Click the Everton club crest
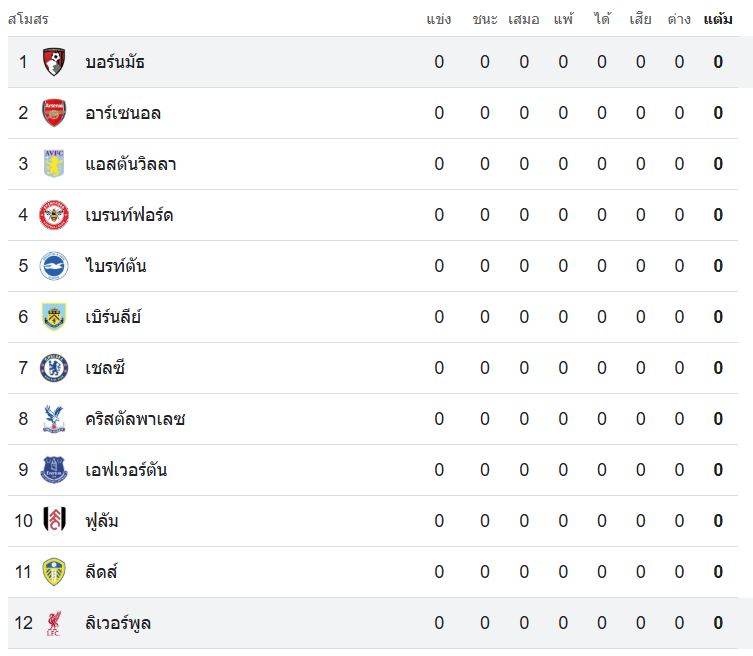 [54, 470]
